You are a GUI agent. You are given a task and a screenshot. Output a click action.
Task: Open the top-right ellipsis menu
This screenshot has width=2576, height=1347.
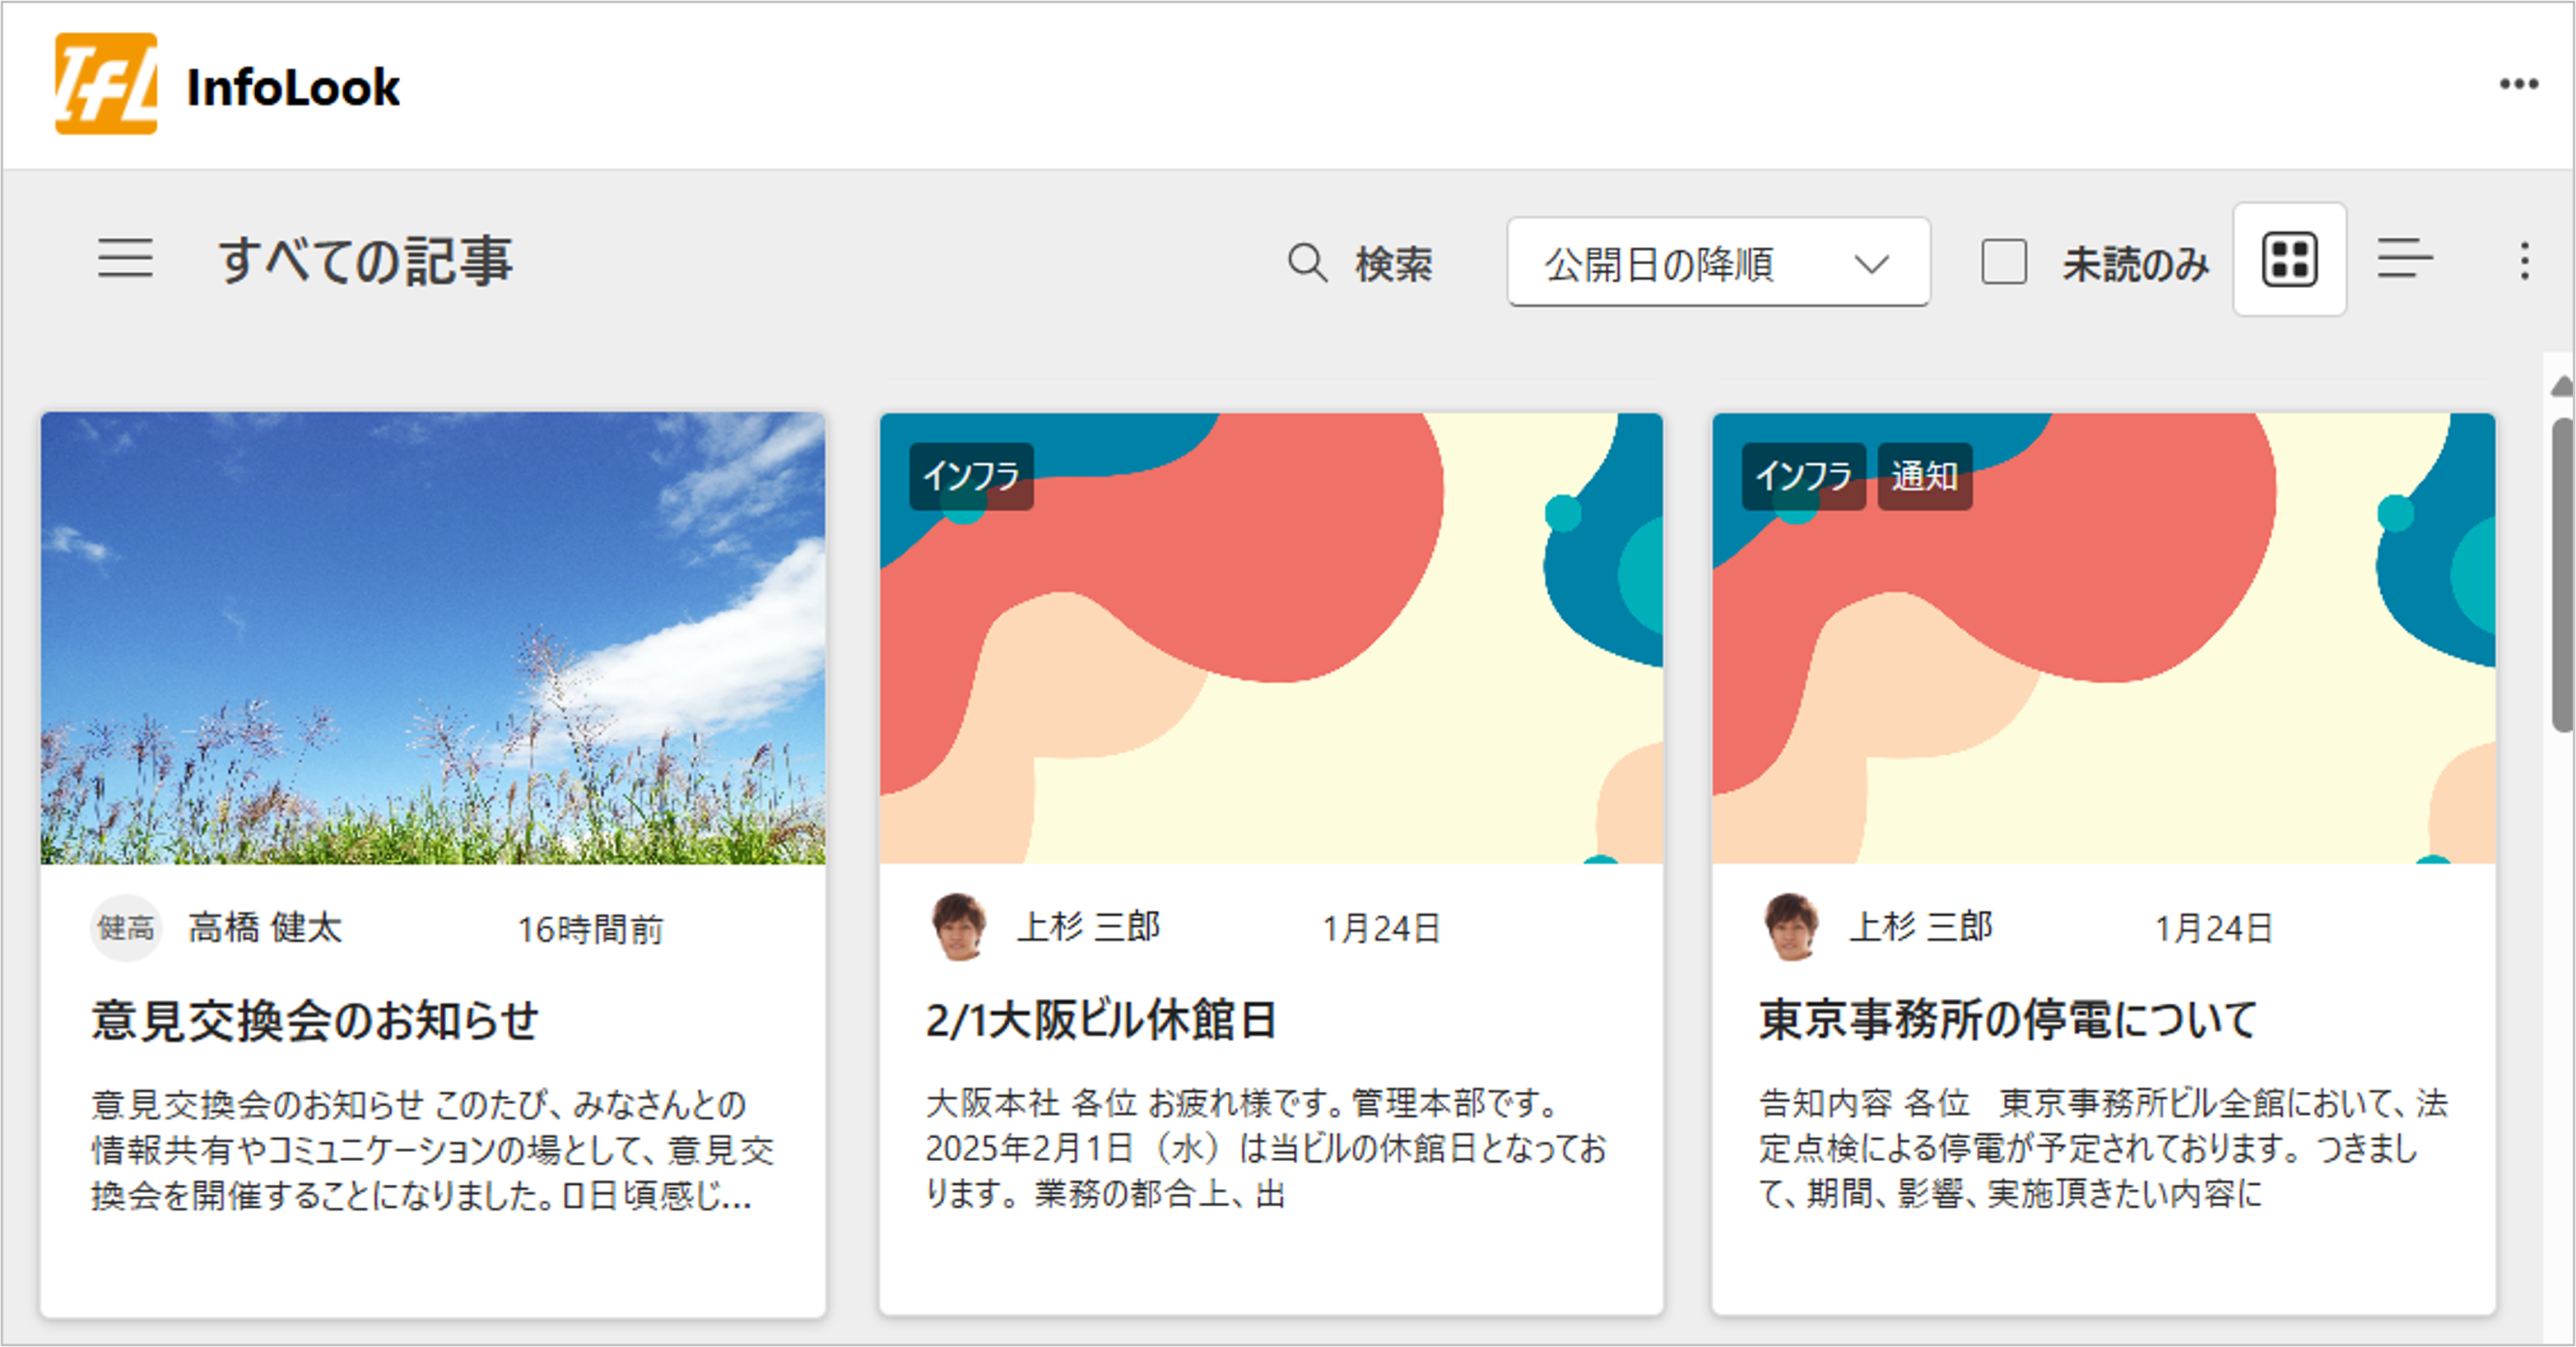coord(2518,84)
